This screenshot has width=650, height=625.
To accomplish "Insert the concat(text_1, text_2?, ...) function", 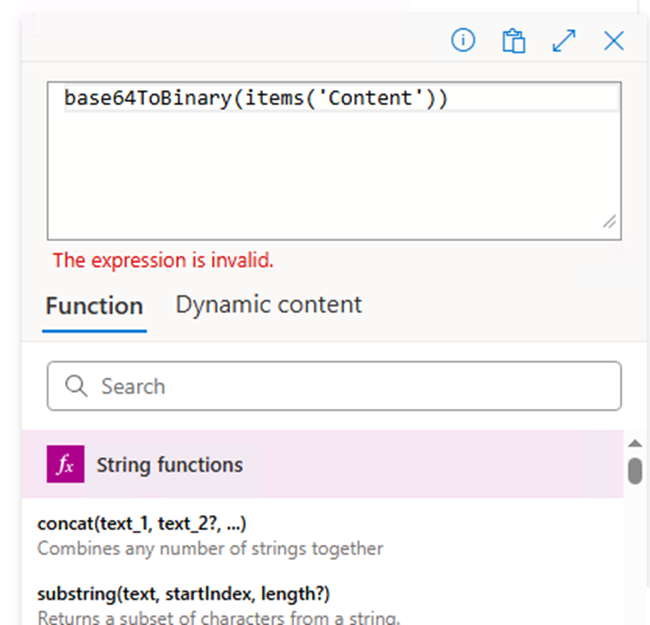I will 141,524.
